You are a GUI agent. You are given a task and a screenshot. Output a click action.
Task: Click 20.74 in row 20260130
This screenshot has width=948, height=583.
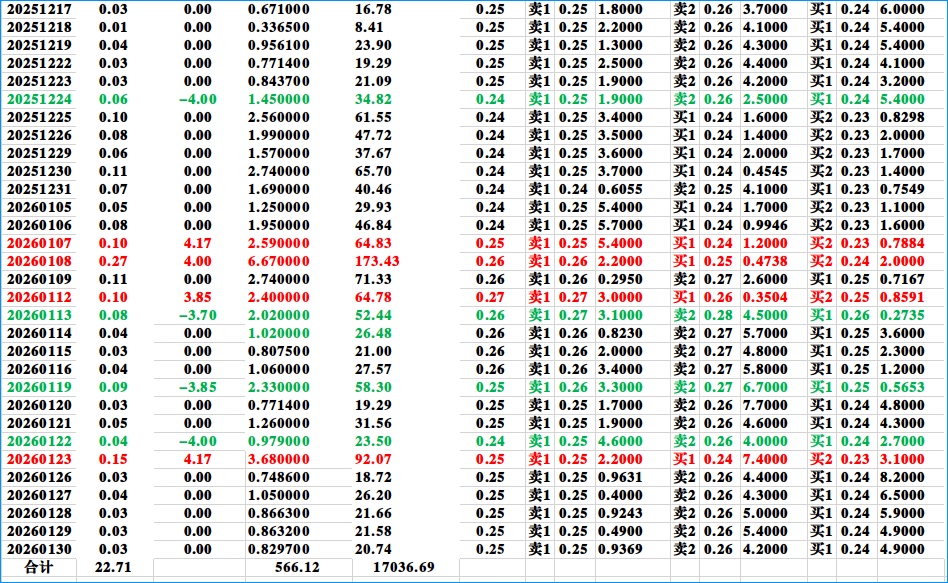coord(373,549)
